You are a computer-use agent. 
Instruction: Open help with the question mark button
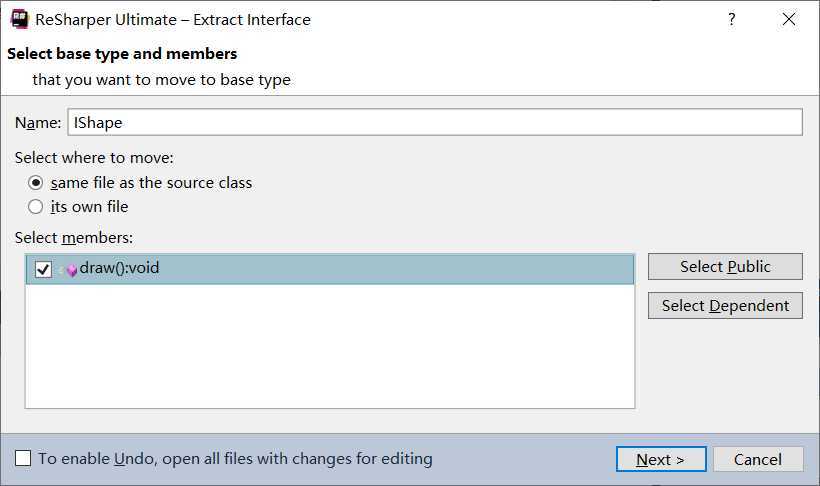(x=732, y=19)
